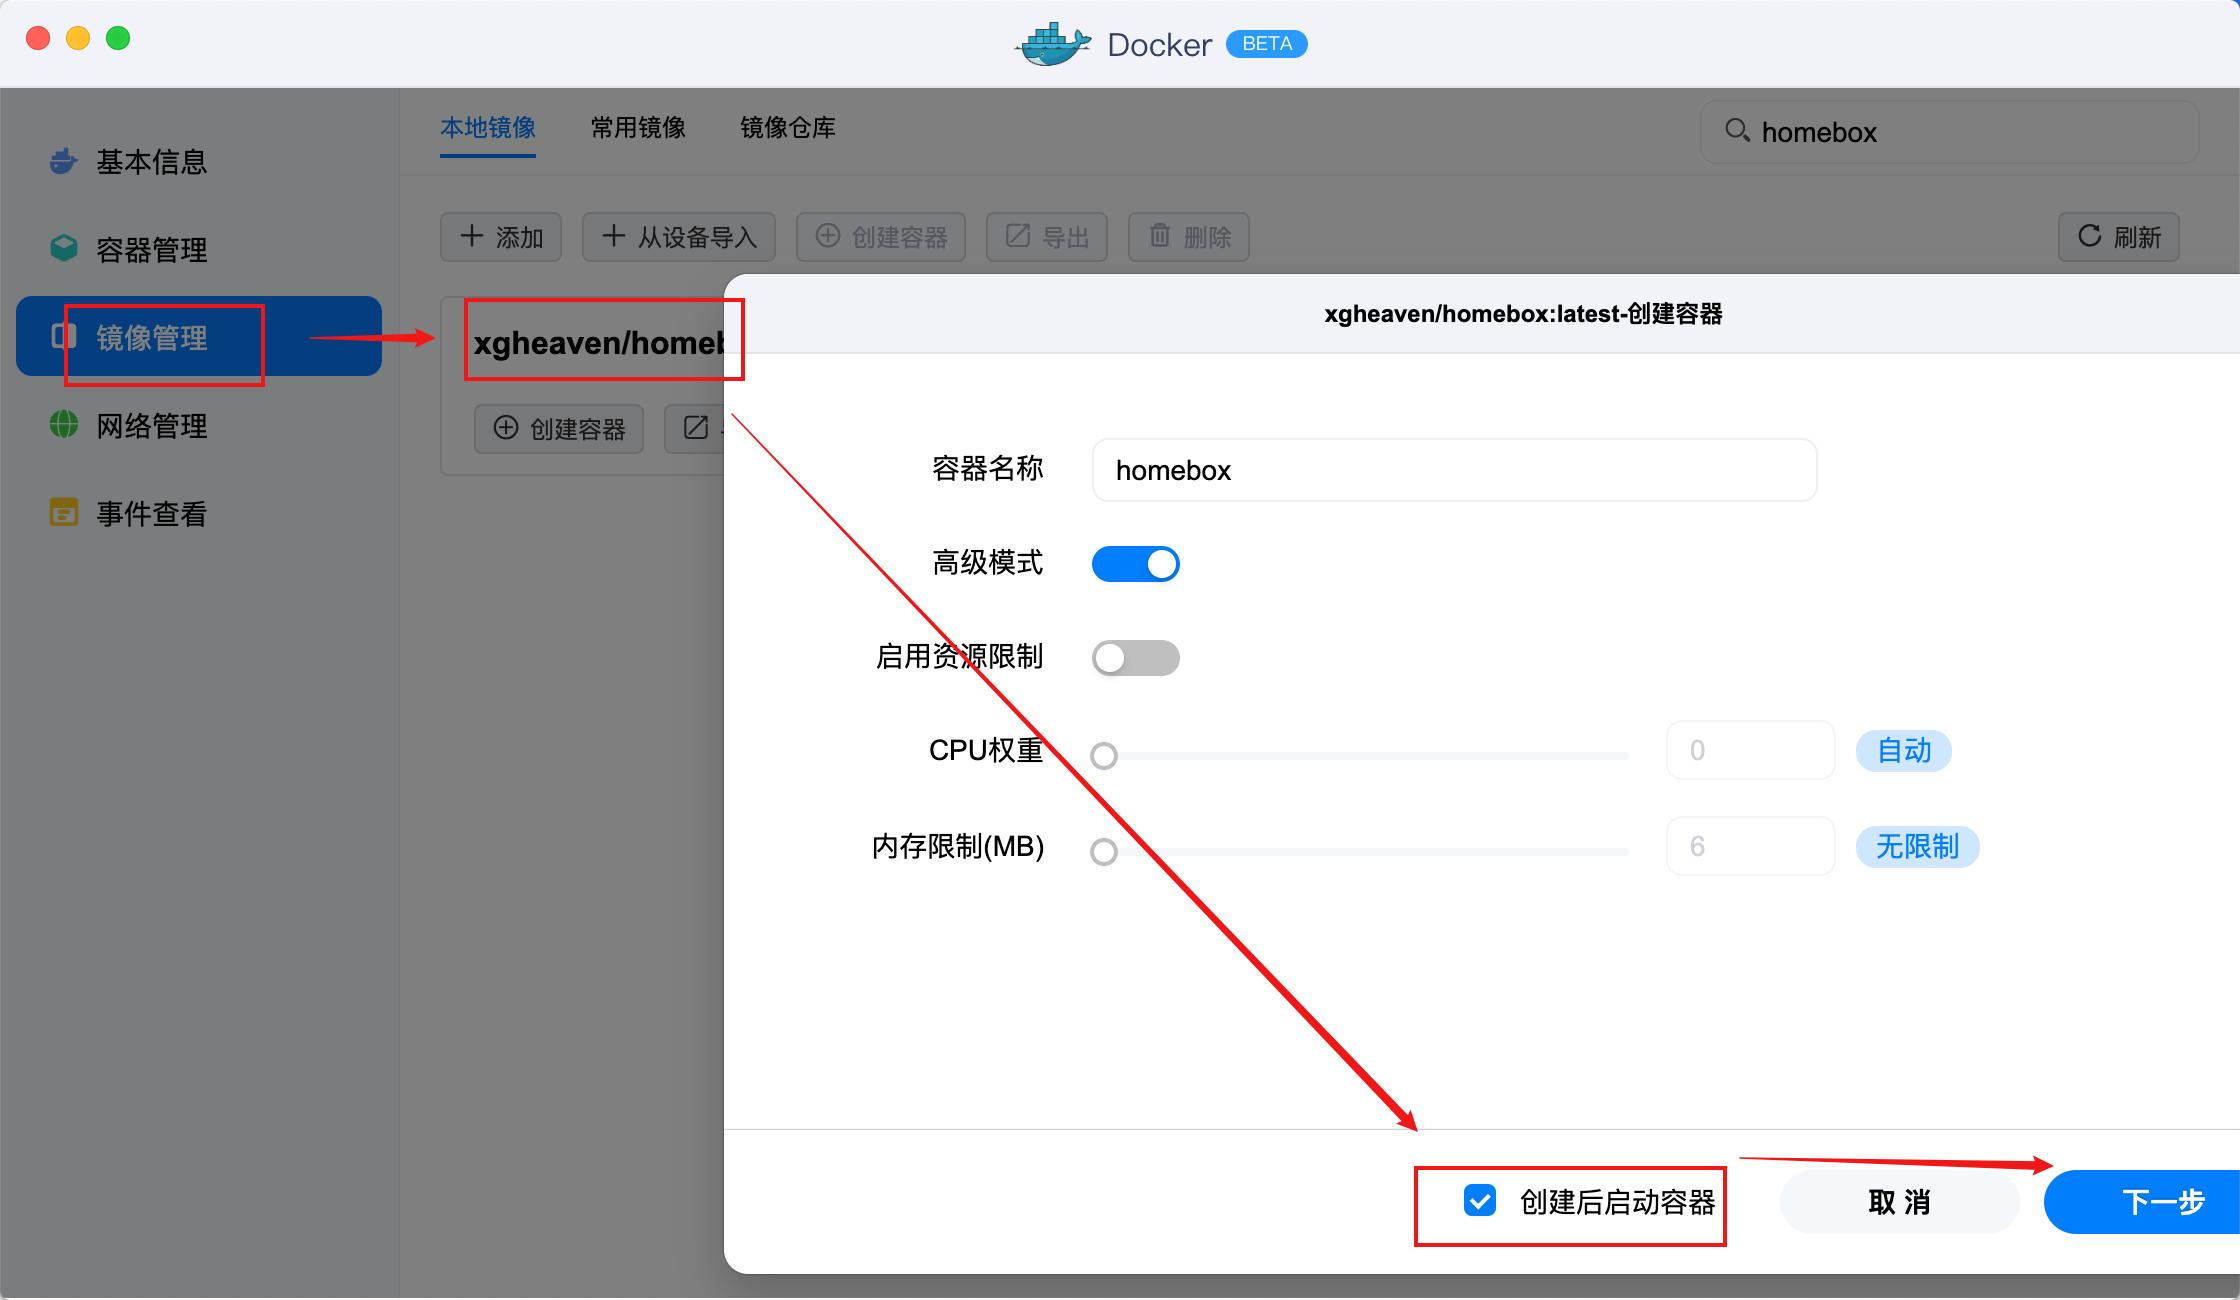
Task: Enable the 启用资源限制 toggle
Action: pos(1136,657)
